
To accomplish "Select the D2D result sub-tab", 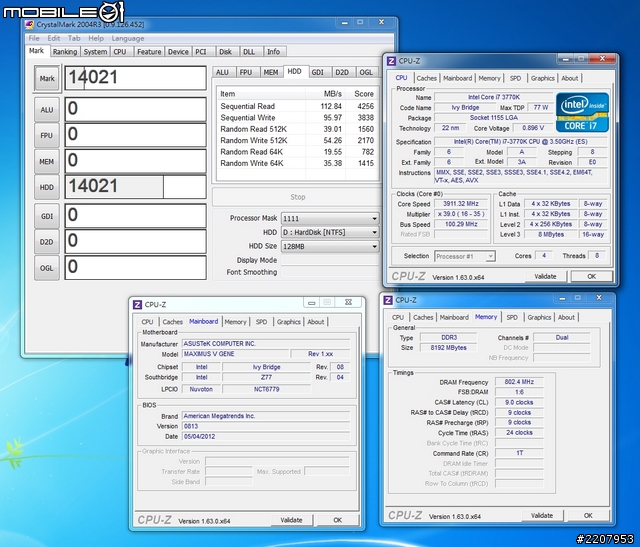I will (x=342, y=72).
